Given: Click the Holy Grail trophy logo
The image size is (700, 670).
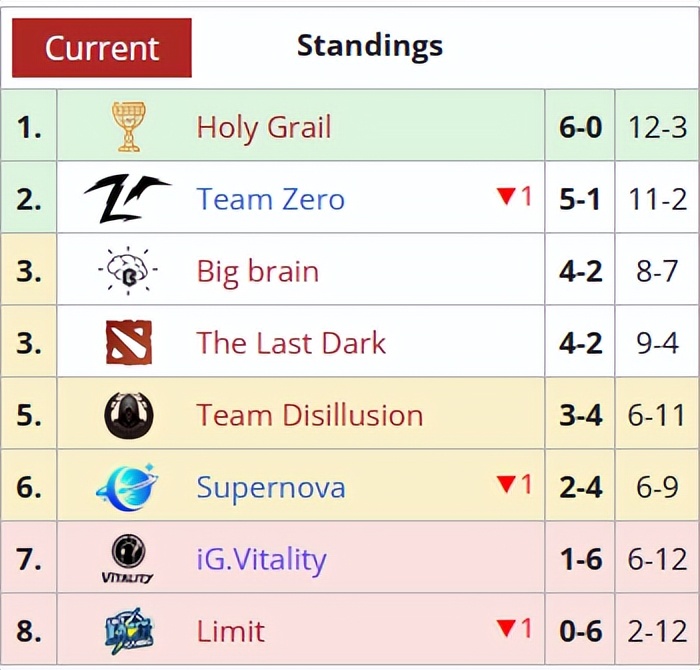Looking at the screenshot, I should coord(128,127).
